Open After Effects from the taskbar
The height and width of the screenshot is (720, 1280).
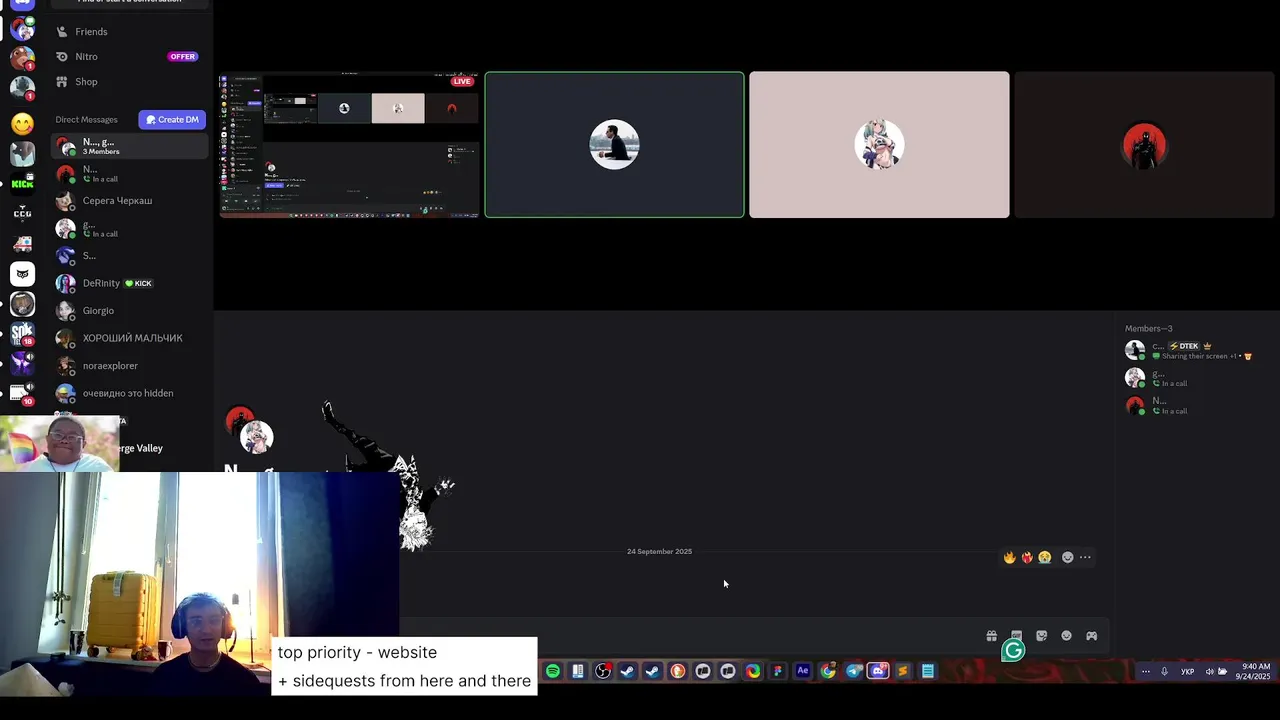pyautogui.click(x=803, y=671)
